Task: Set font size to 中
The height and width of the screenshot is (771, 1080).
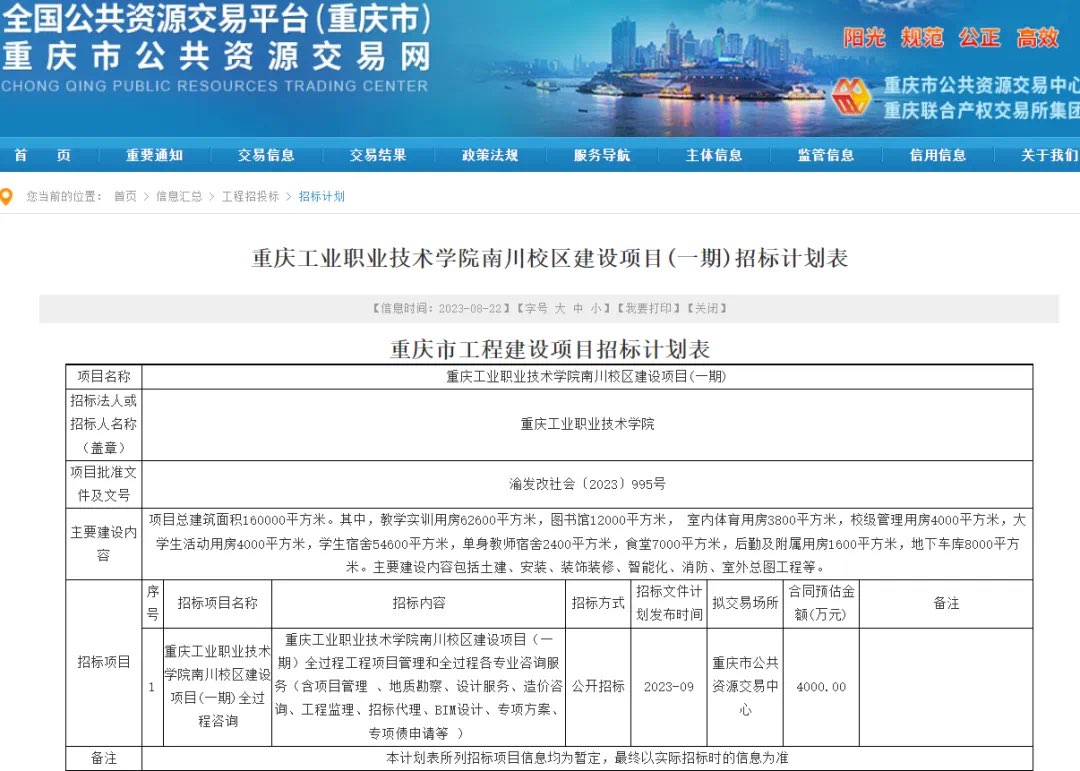Action: point(578,309)
